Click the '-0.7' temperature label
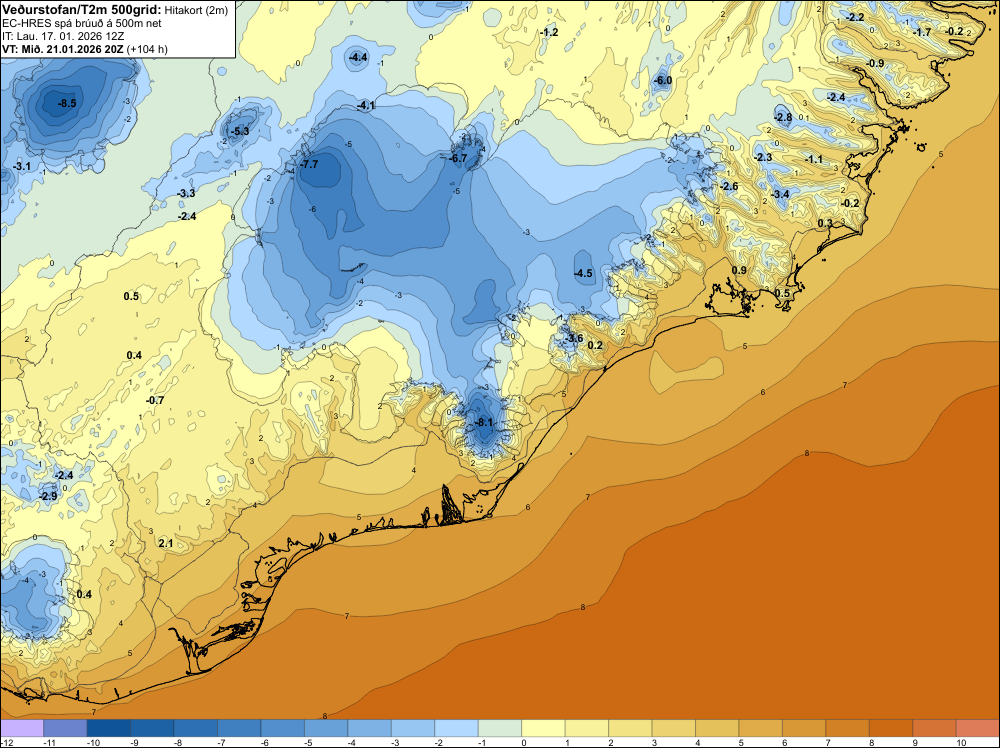 click(x=155, y=400)
